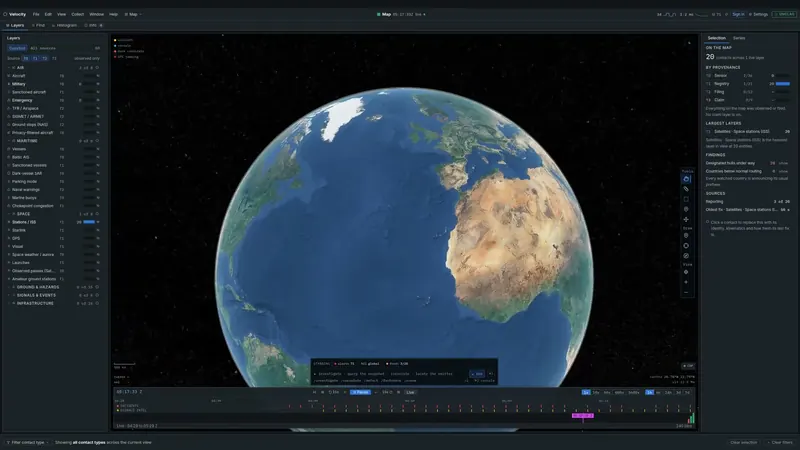
Task: Toggle AIR group visibility eye icon
Action: pyautogui.click(x=97, y=67)
